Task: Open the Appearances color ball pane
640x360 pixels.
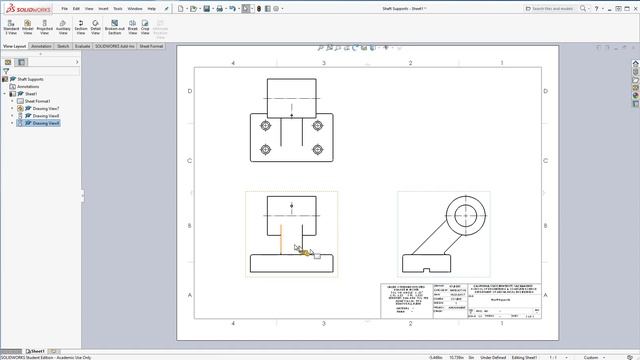Action: [636, 96]
